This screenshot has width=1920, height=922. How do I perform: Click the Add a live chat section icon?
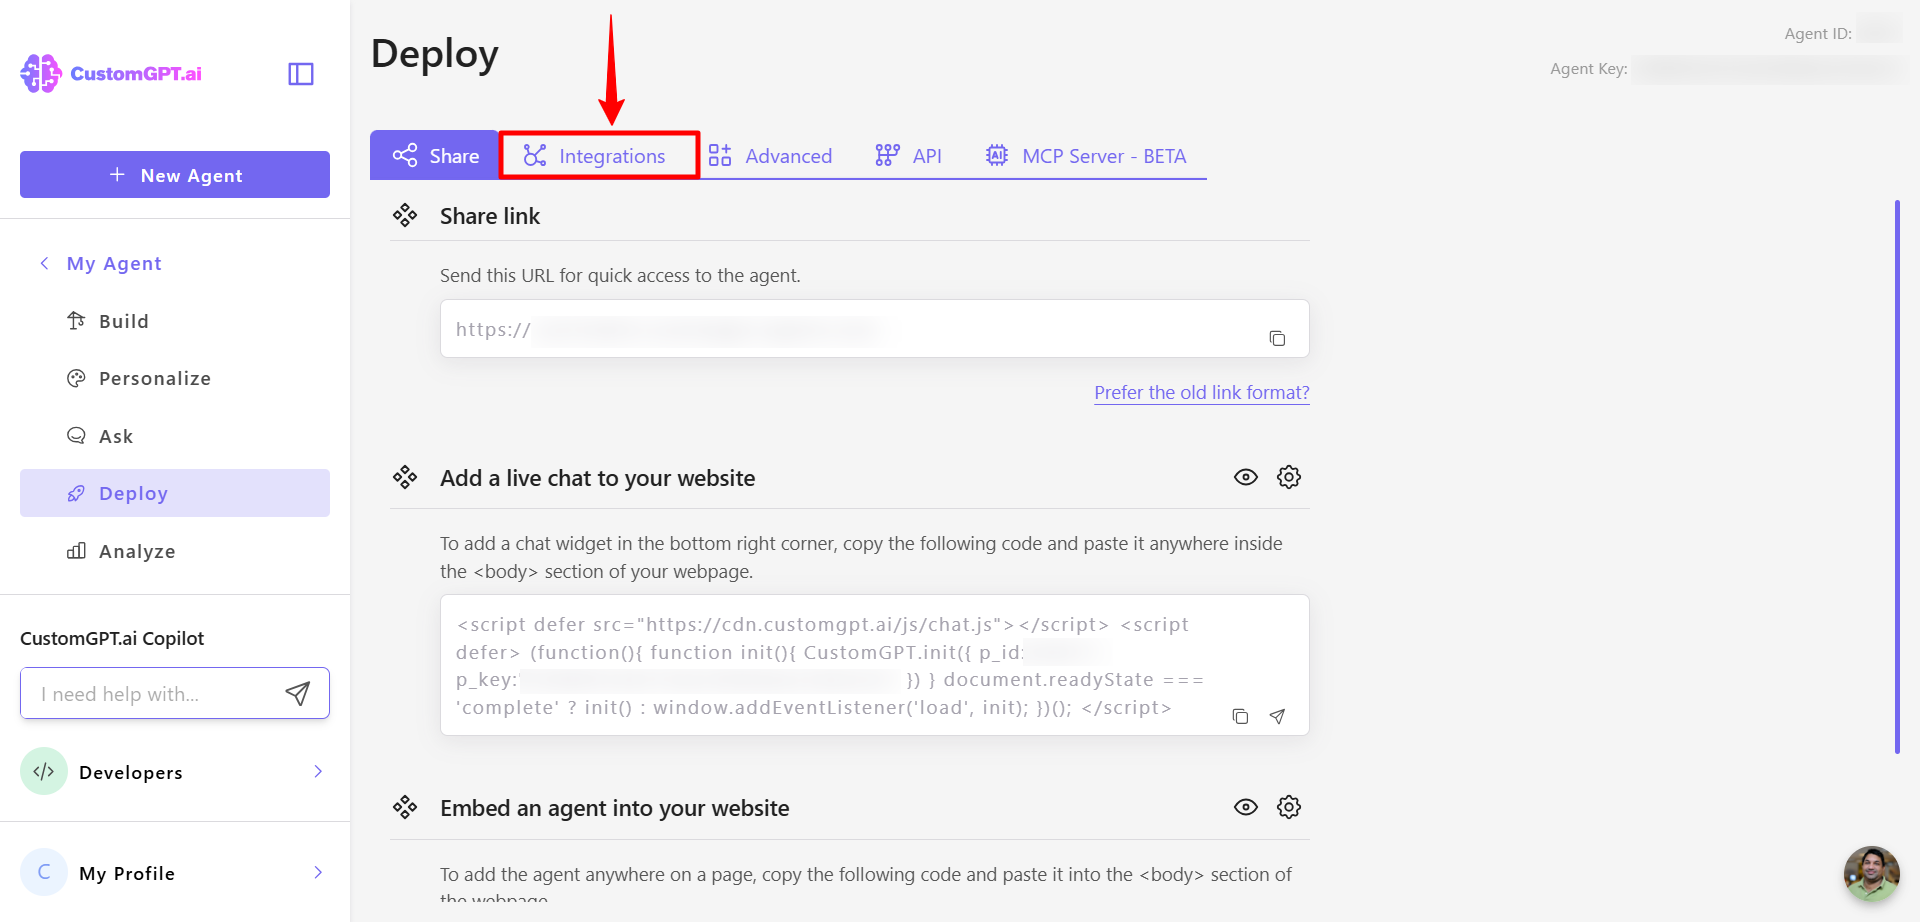405,477
